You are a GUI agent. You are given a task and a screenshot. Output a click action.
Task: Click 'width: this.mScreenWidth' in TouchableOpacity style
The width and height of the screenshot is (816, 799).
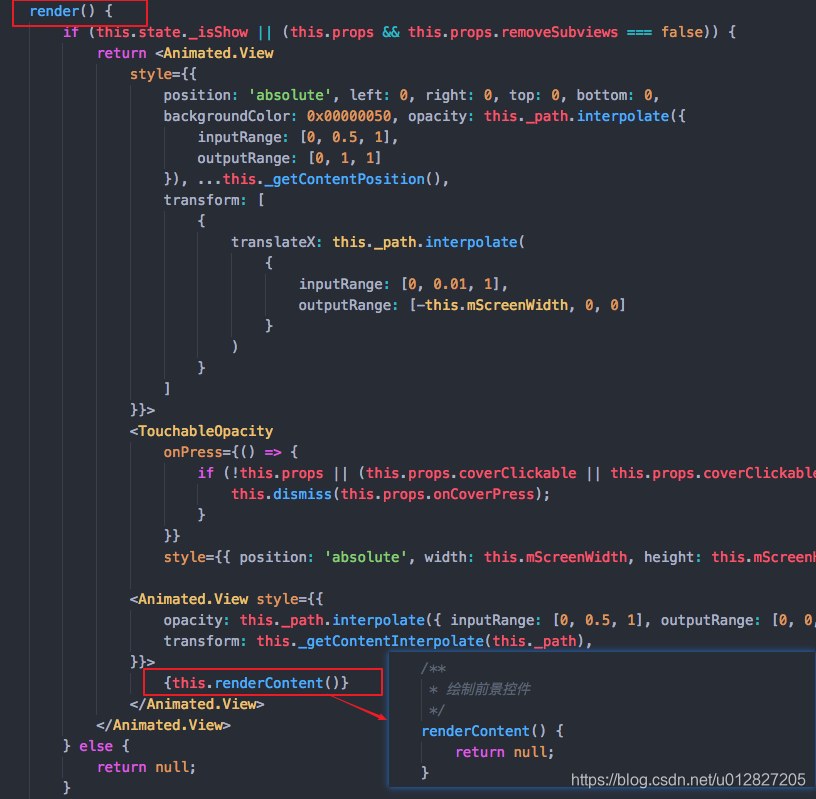526,557
